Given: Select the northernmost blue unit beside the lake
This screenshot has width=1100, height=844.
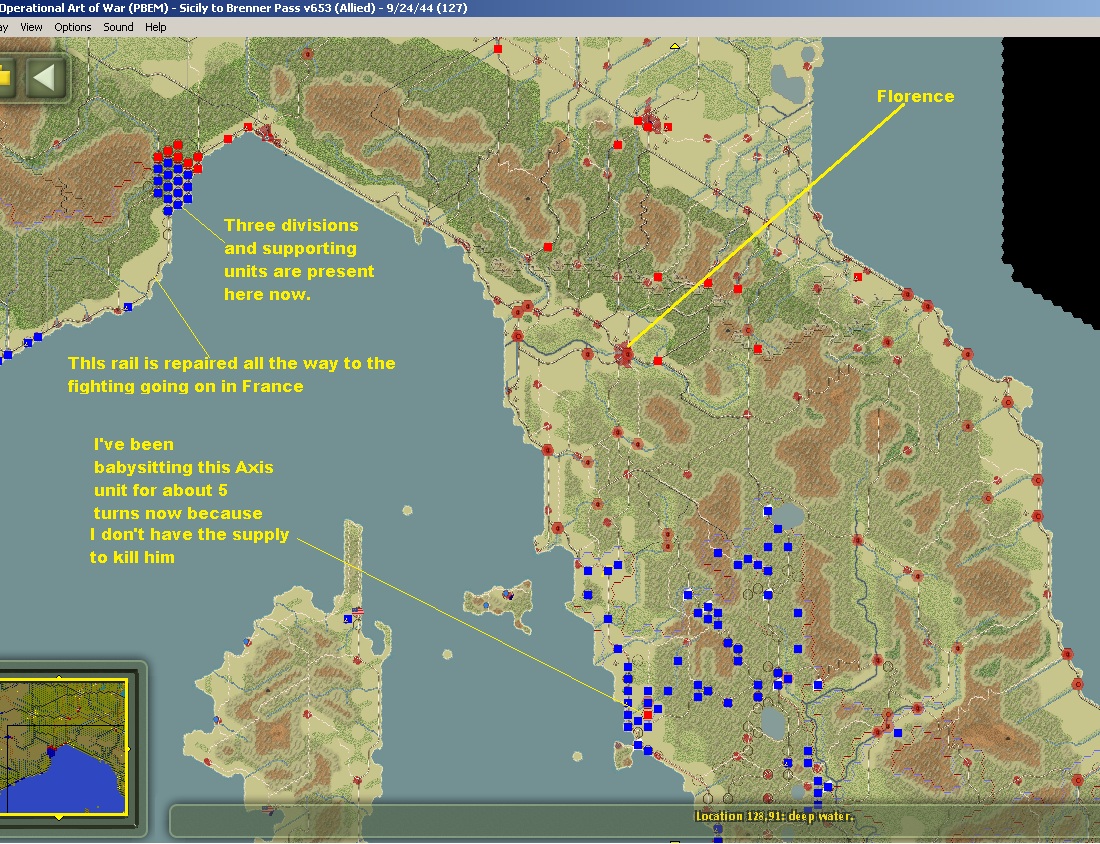Looking at the screenshot, I should 767,511.
